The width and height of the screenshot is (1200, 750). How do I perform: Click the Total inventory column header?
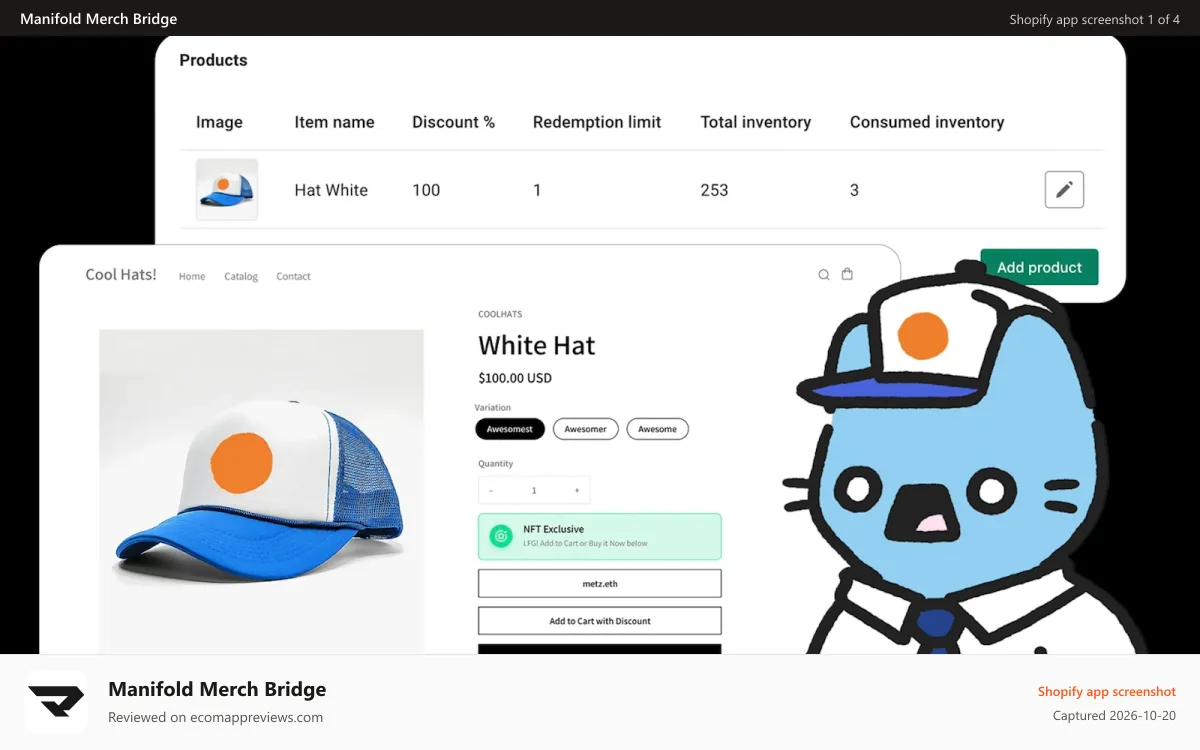756,122
